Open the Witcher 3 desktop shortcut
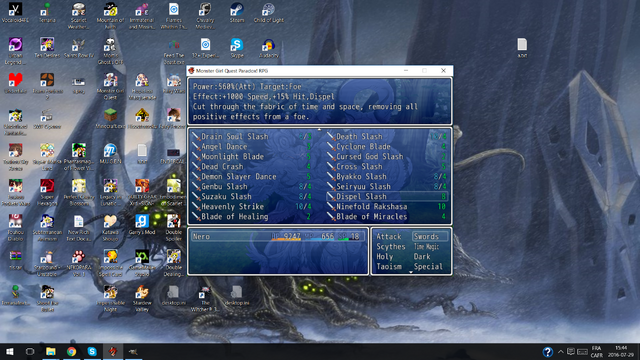The height and width of the screenshot is (360, 640). (205, 298)
